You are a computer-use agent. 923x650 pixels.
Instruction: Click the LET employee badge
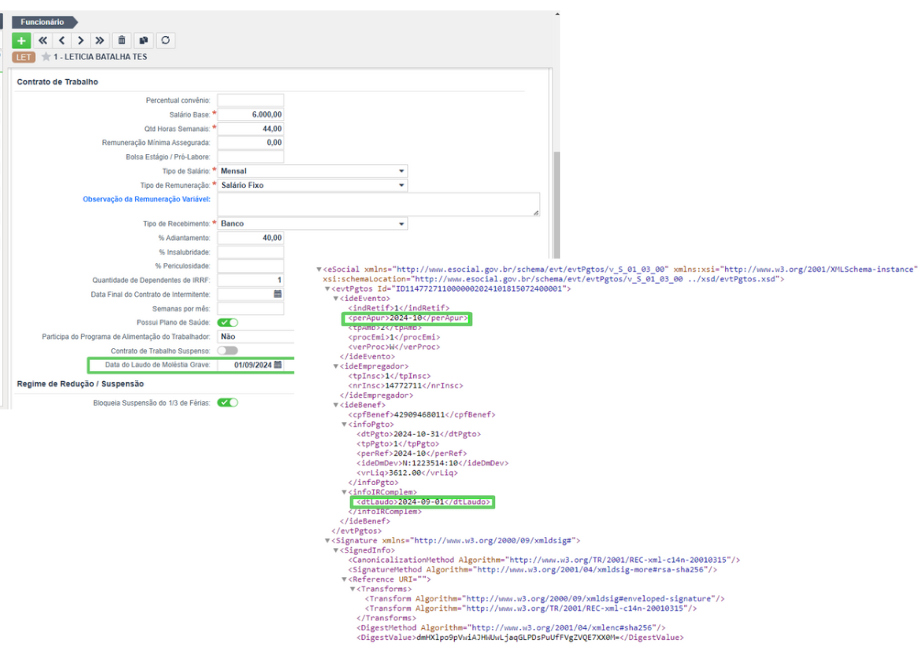pos(24,57)
